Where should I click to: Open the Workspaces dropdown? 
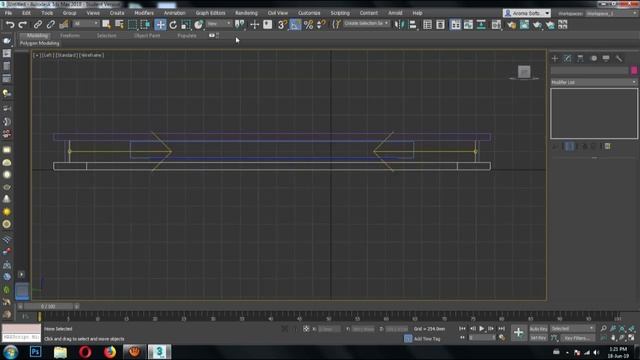tap(611, 13)
